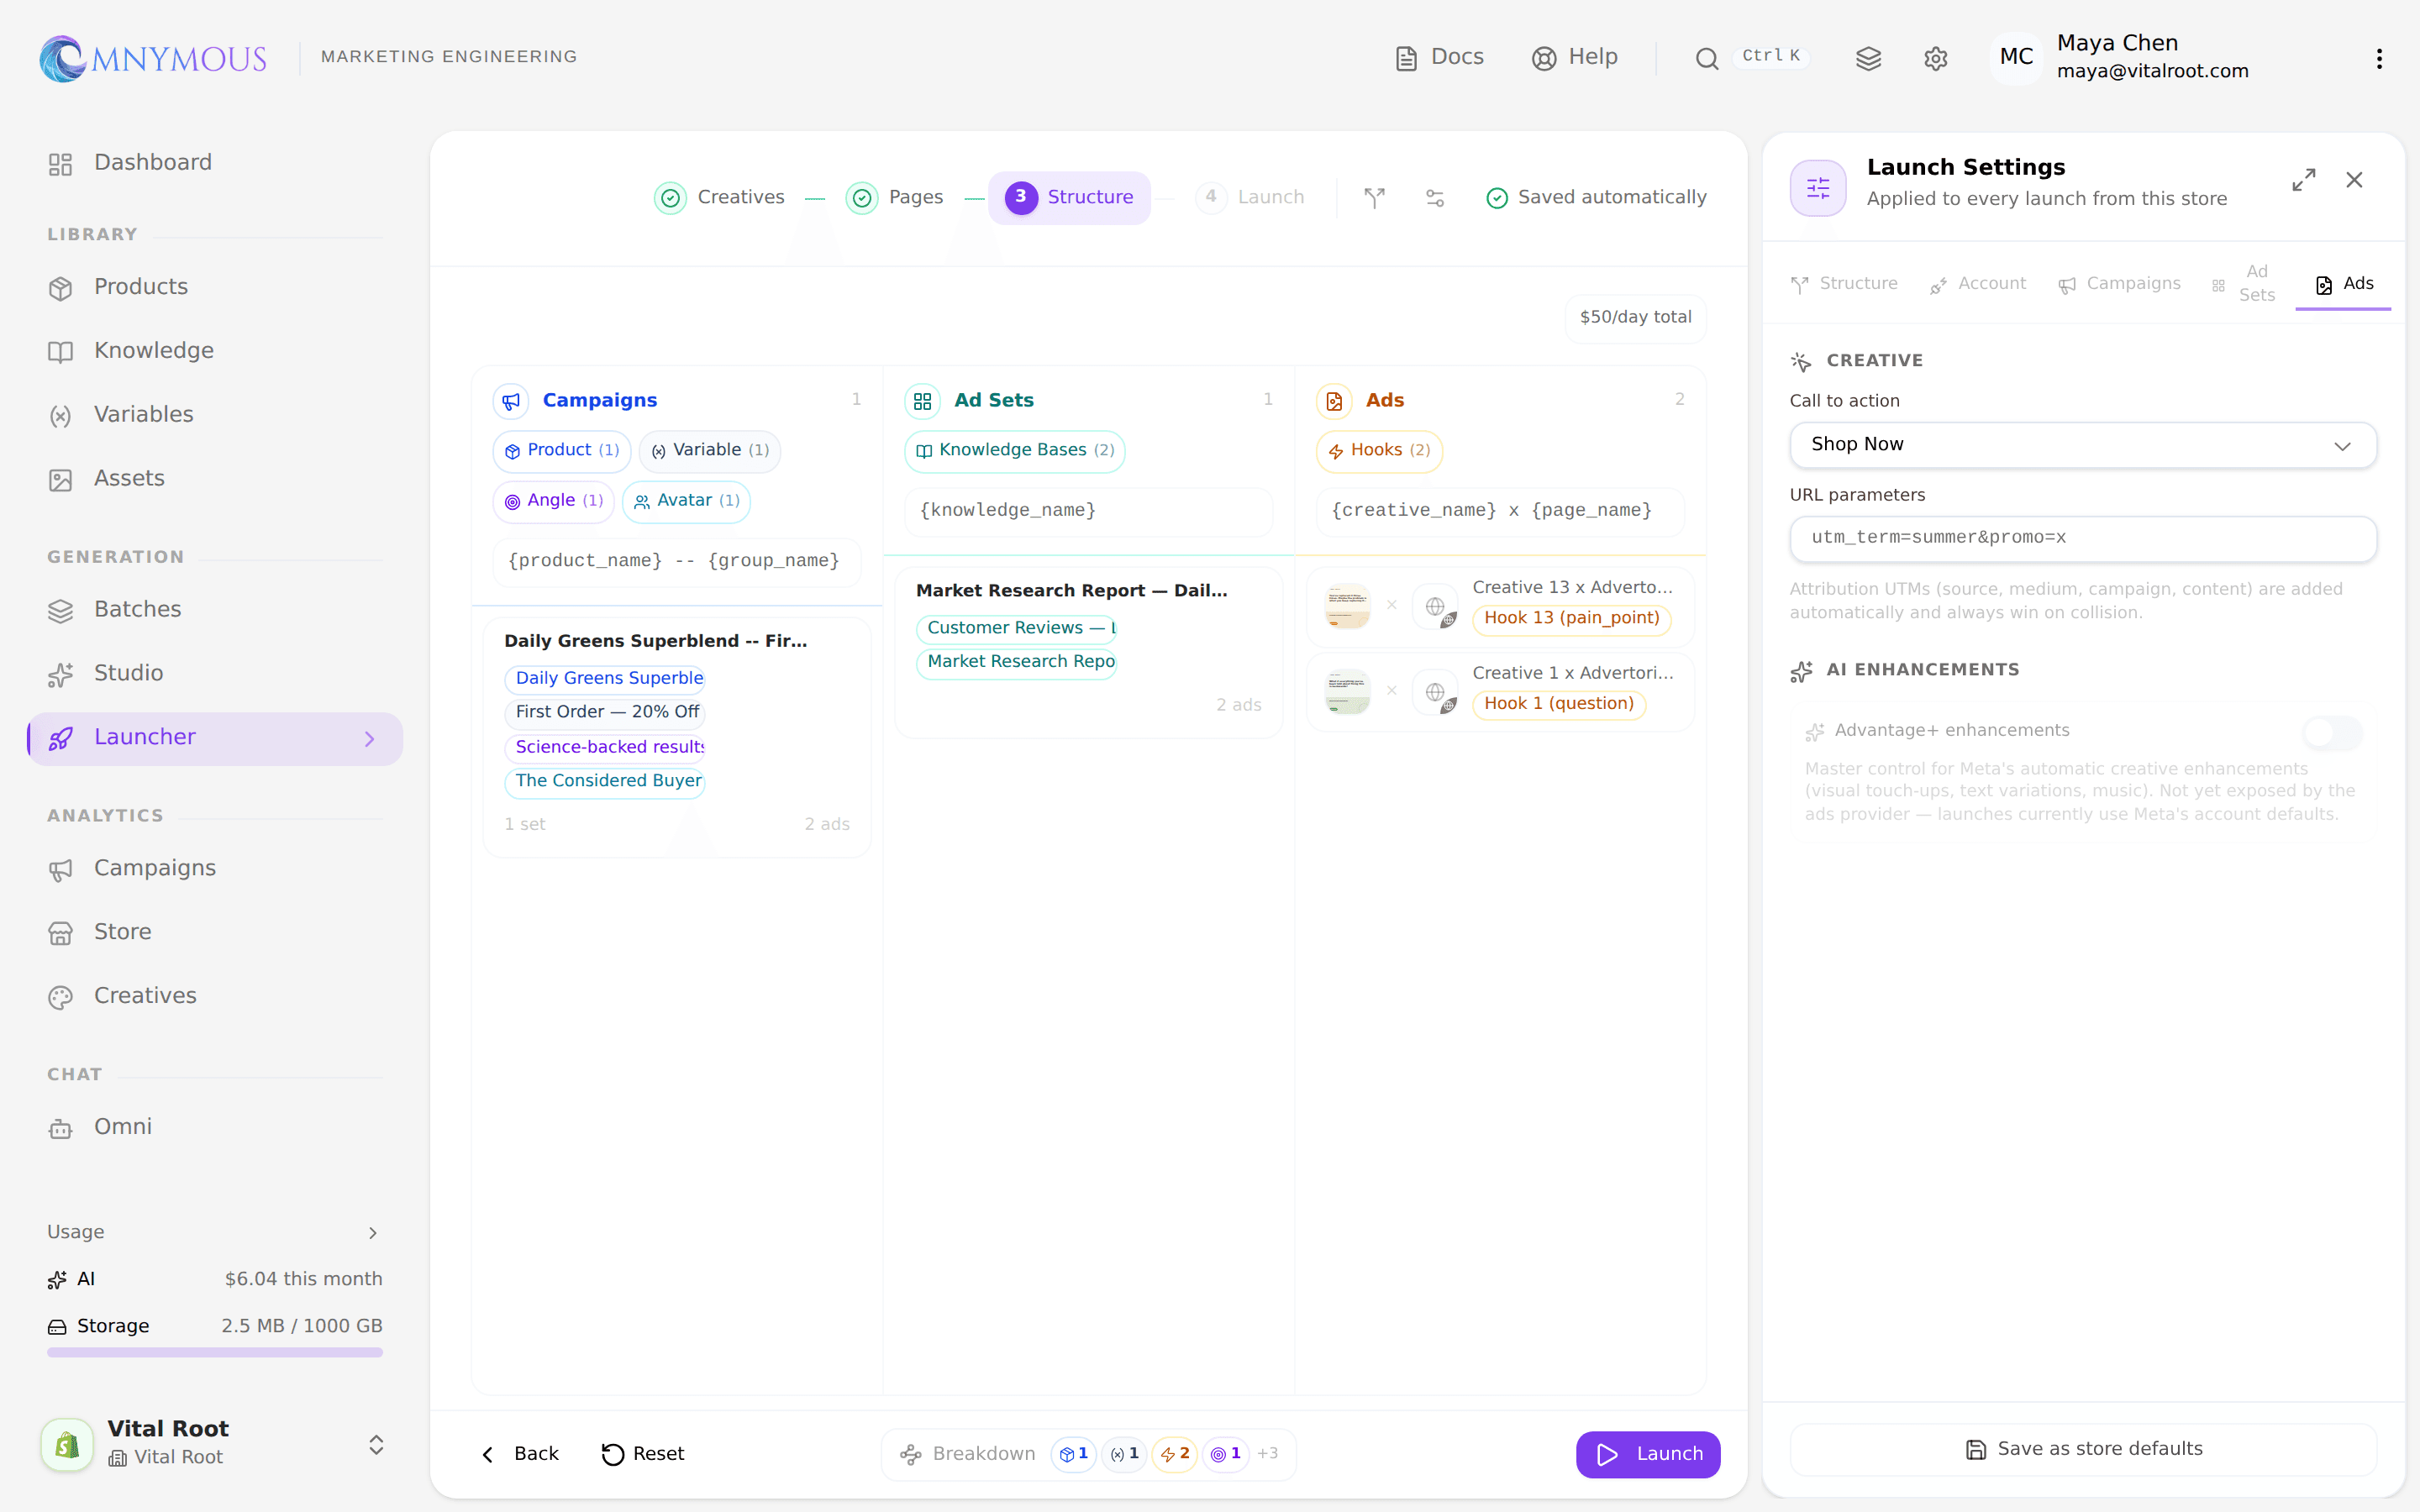The image size is (2420, 1512).
Task: Toggle the Hooks (2) chip
Action: tap(1379, 451)
